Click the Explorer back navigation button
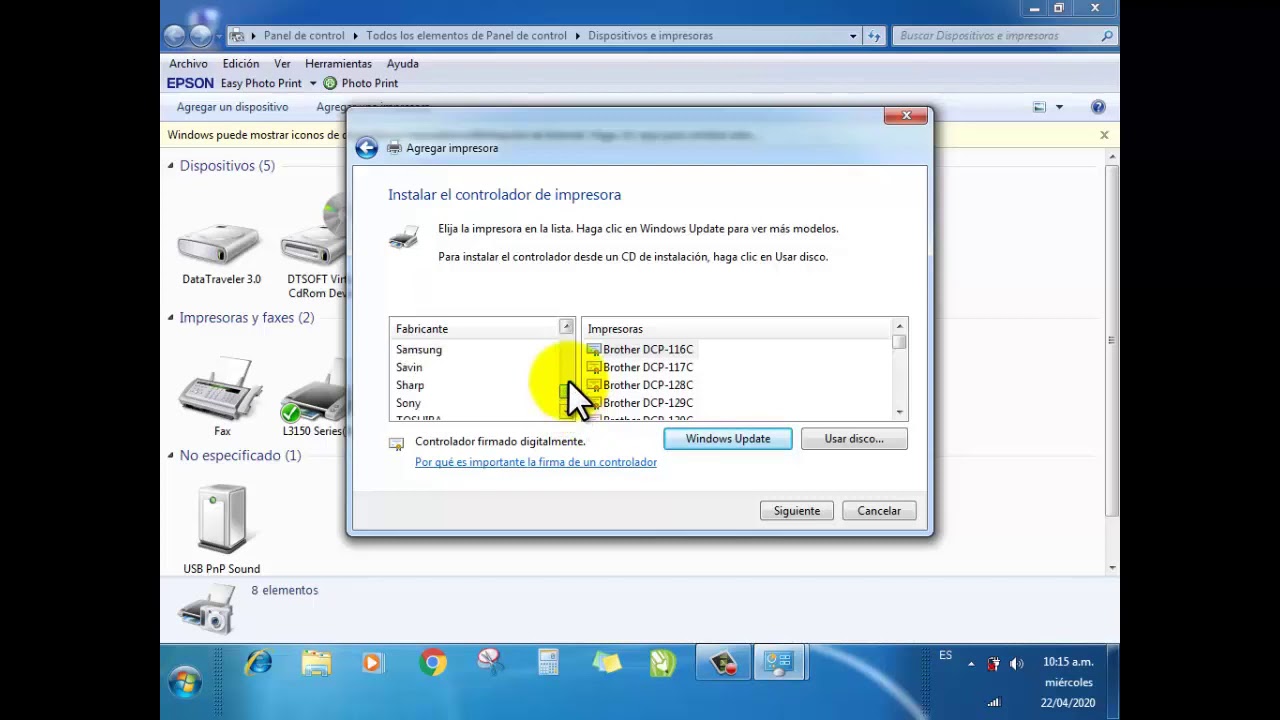The image size is (1280, 720). [x=175, y=36]
